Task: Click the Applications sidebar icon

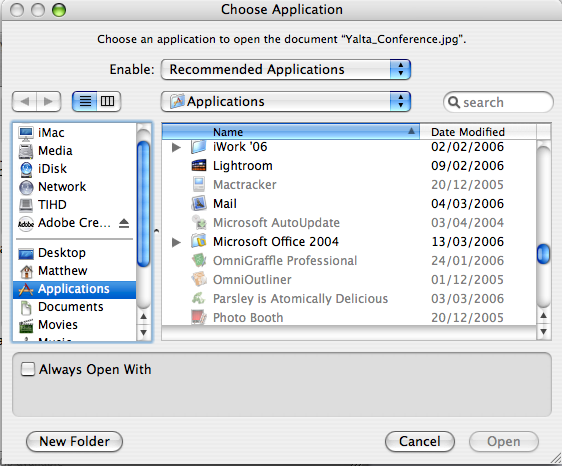Action: coord(26,289)
